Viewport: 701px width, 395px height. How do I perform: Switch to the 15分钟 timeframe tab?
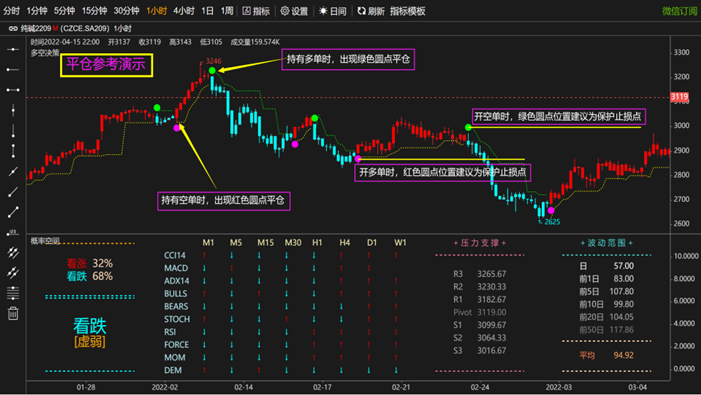point(94,11)
